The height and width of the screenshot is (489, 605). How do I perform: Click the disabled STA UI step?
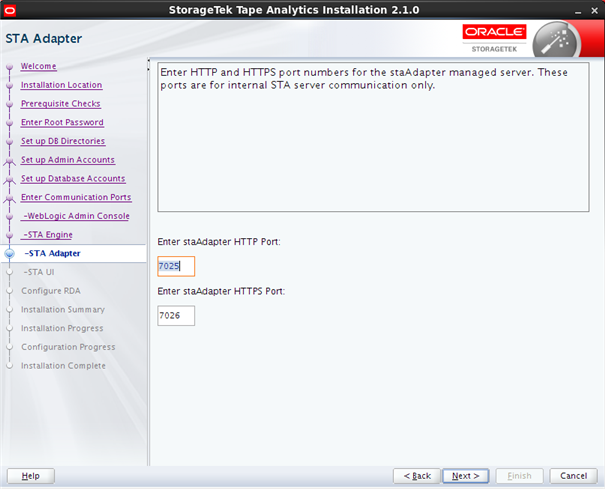pyautogui.click(x=39, y=272)
